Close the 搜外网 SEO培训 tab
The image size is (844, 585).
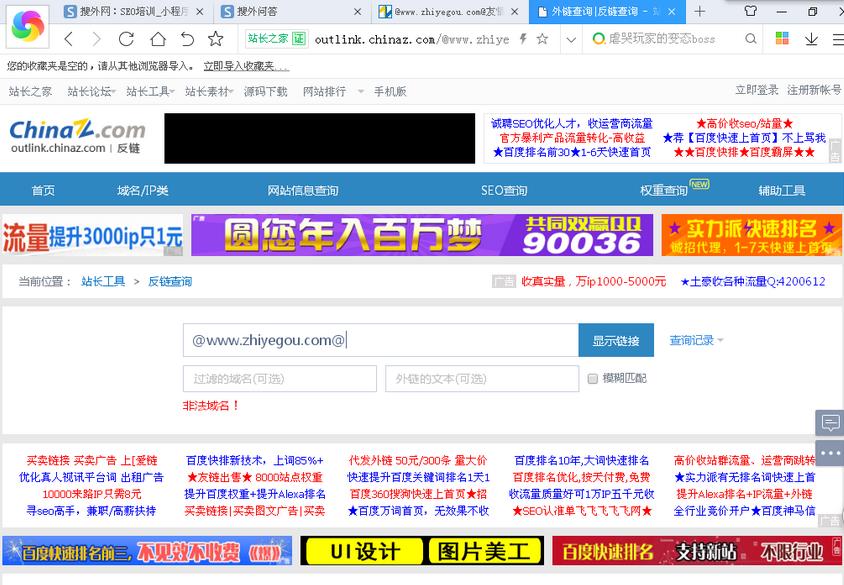(200, 11)
